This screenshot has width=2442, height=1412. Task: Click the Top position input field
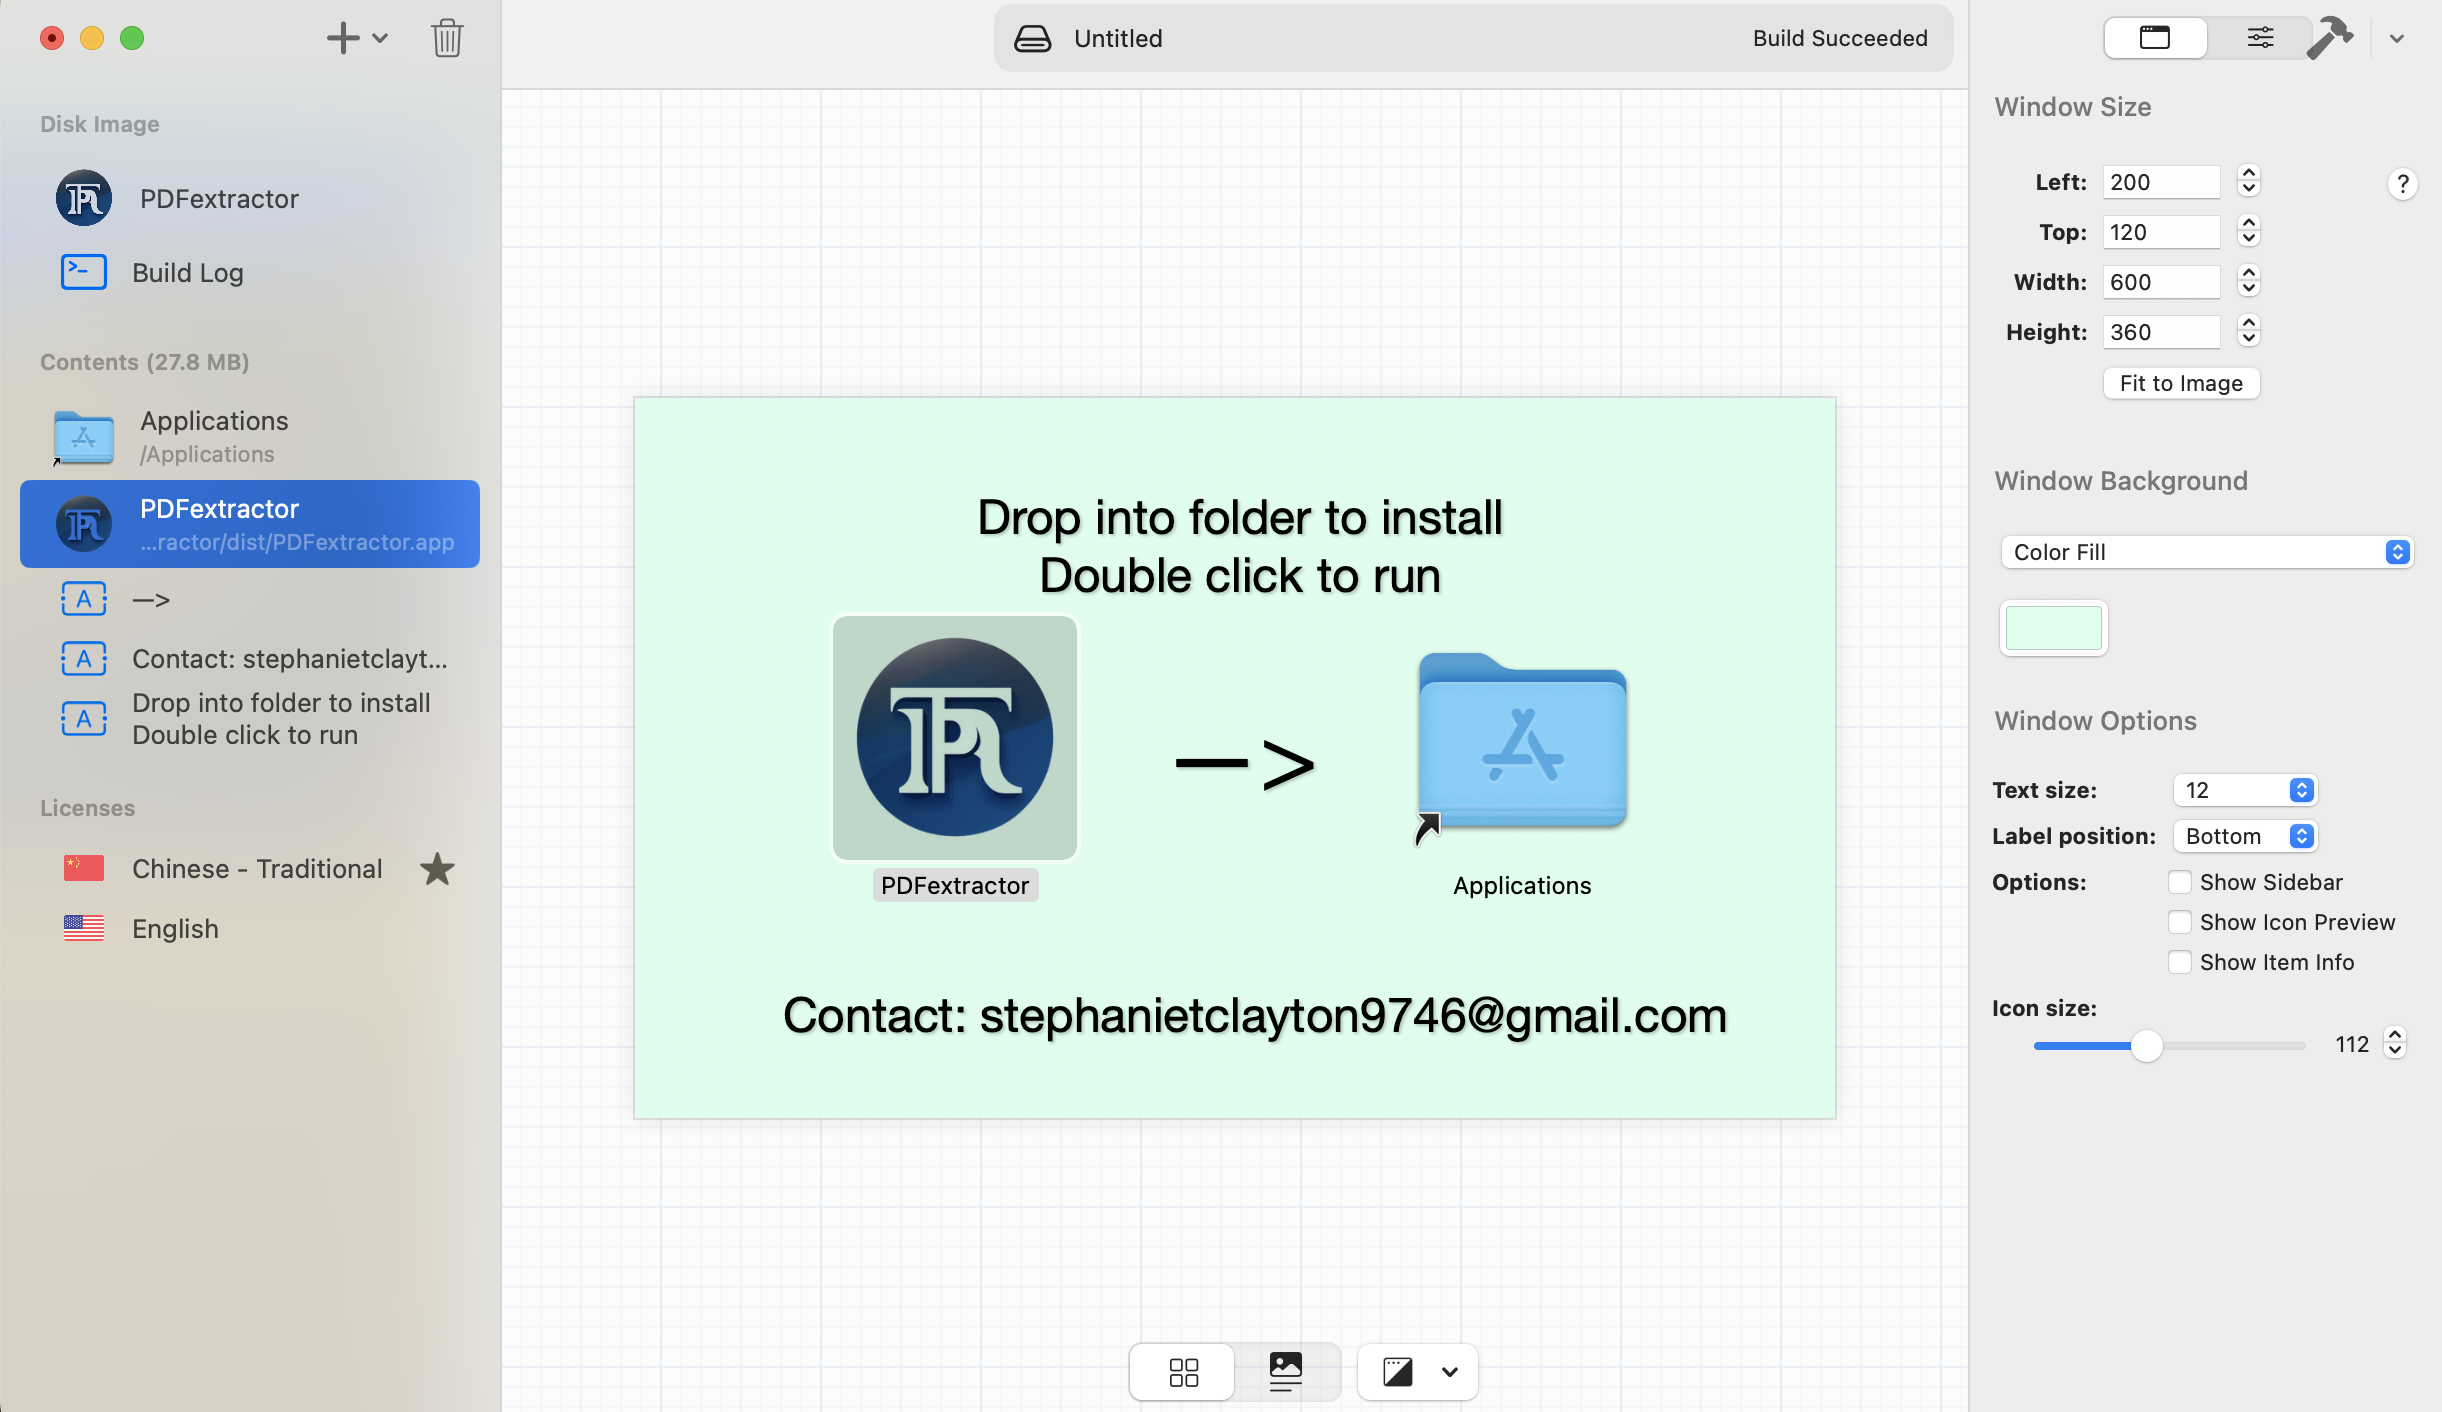[2161, 232]
